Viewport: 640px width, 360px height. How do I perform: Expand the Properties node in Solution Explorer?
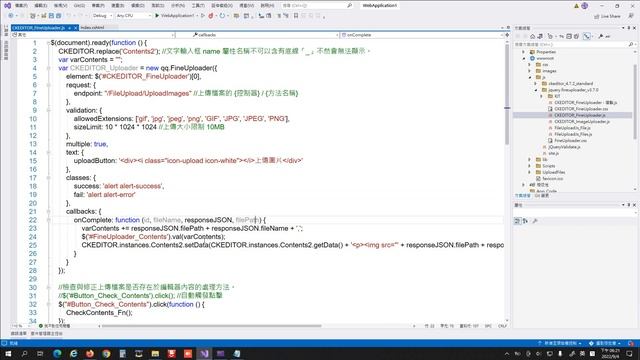tap(524, 52)
